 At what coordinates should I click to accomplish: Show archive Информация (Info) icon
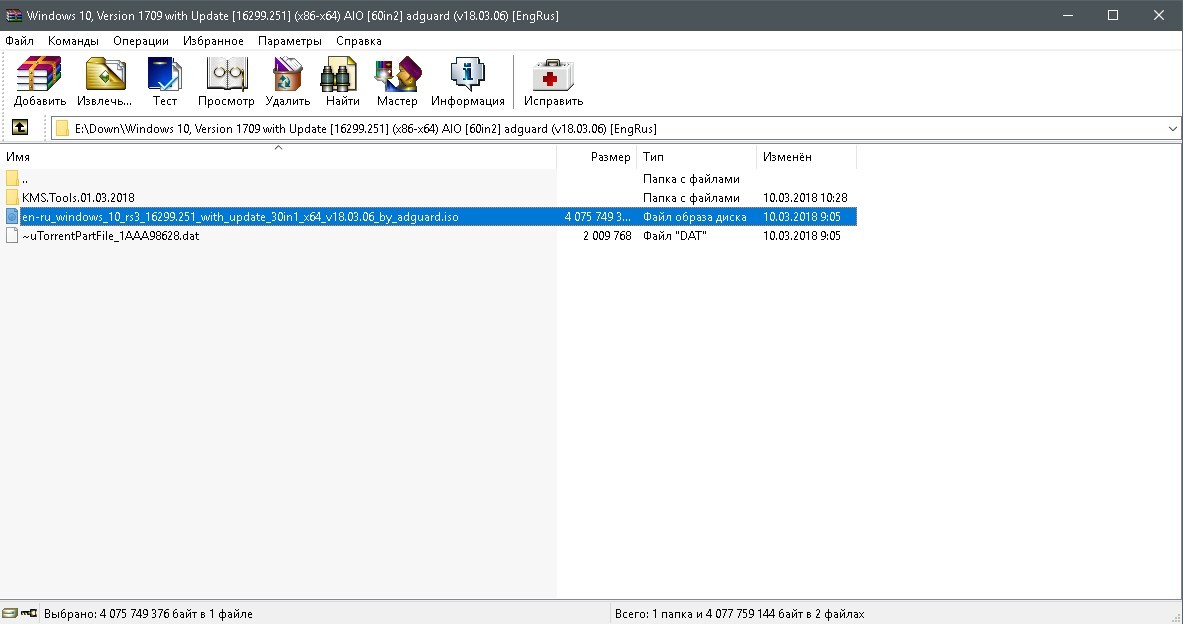pyautogui.click(x=468, y=81)
